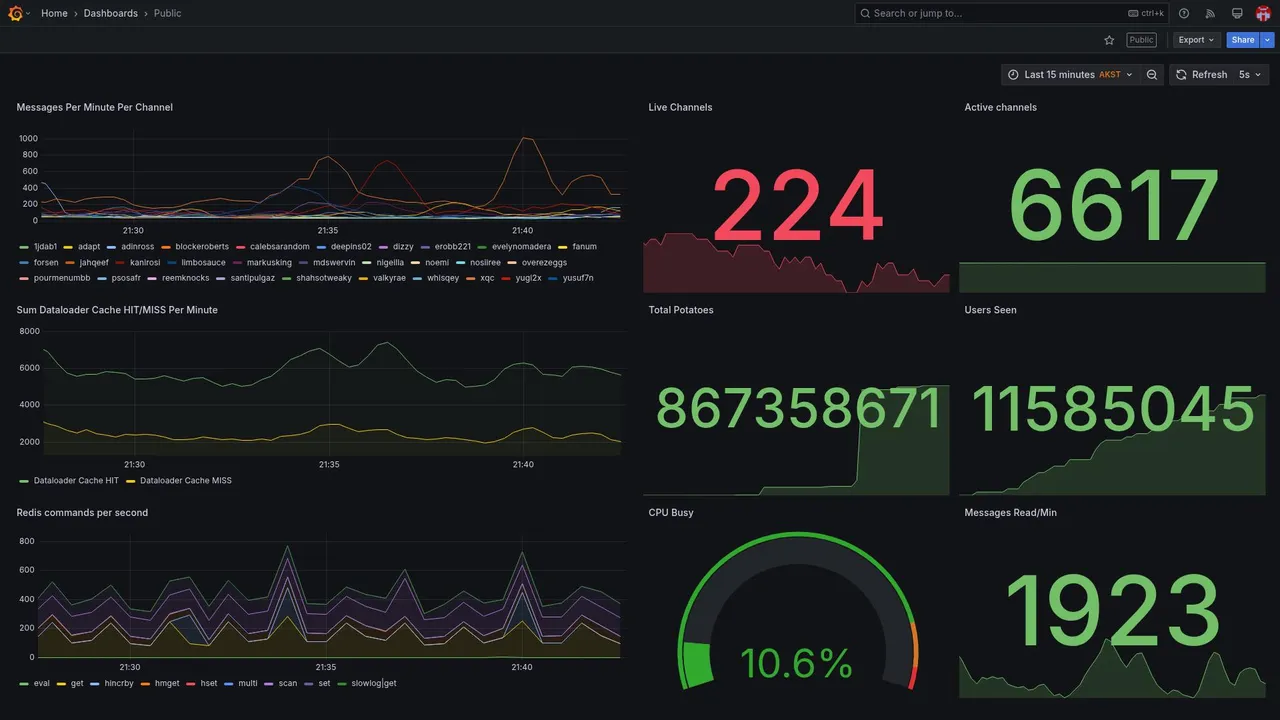
Task: Click the zoom out time range icon
Action: (1152, 75)
